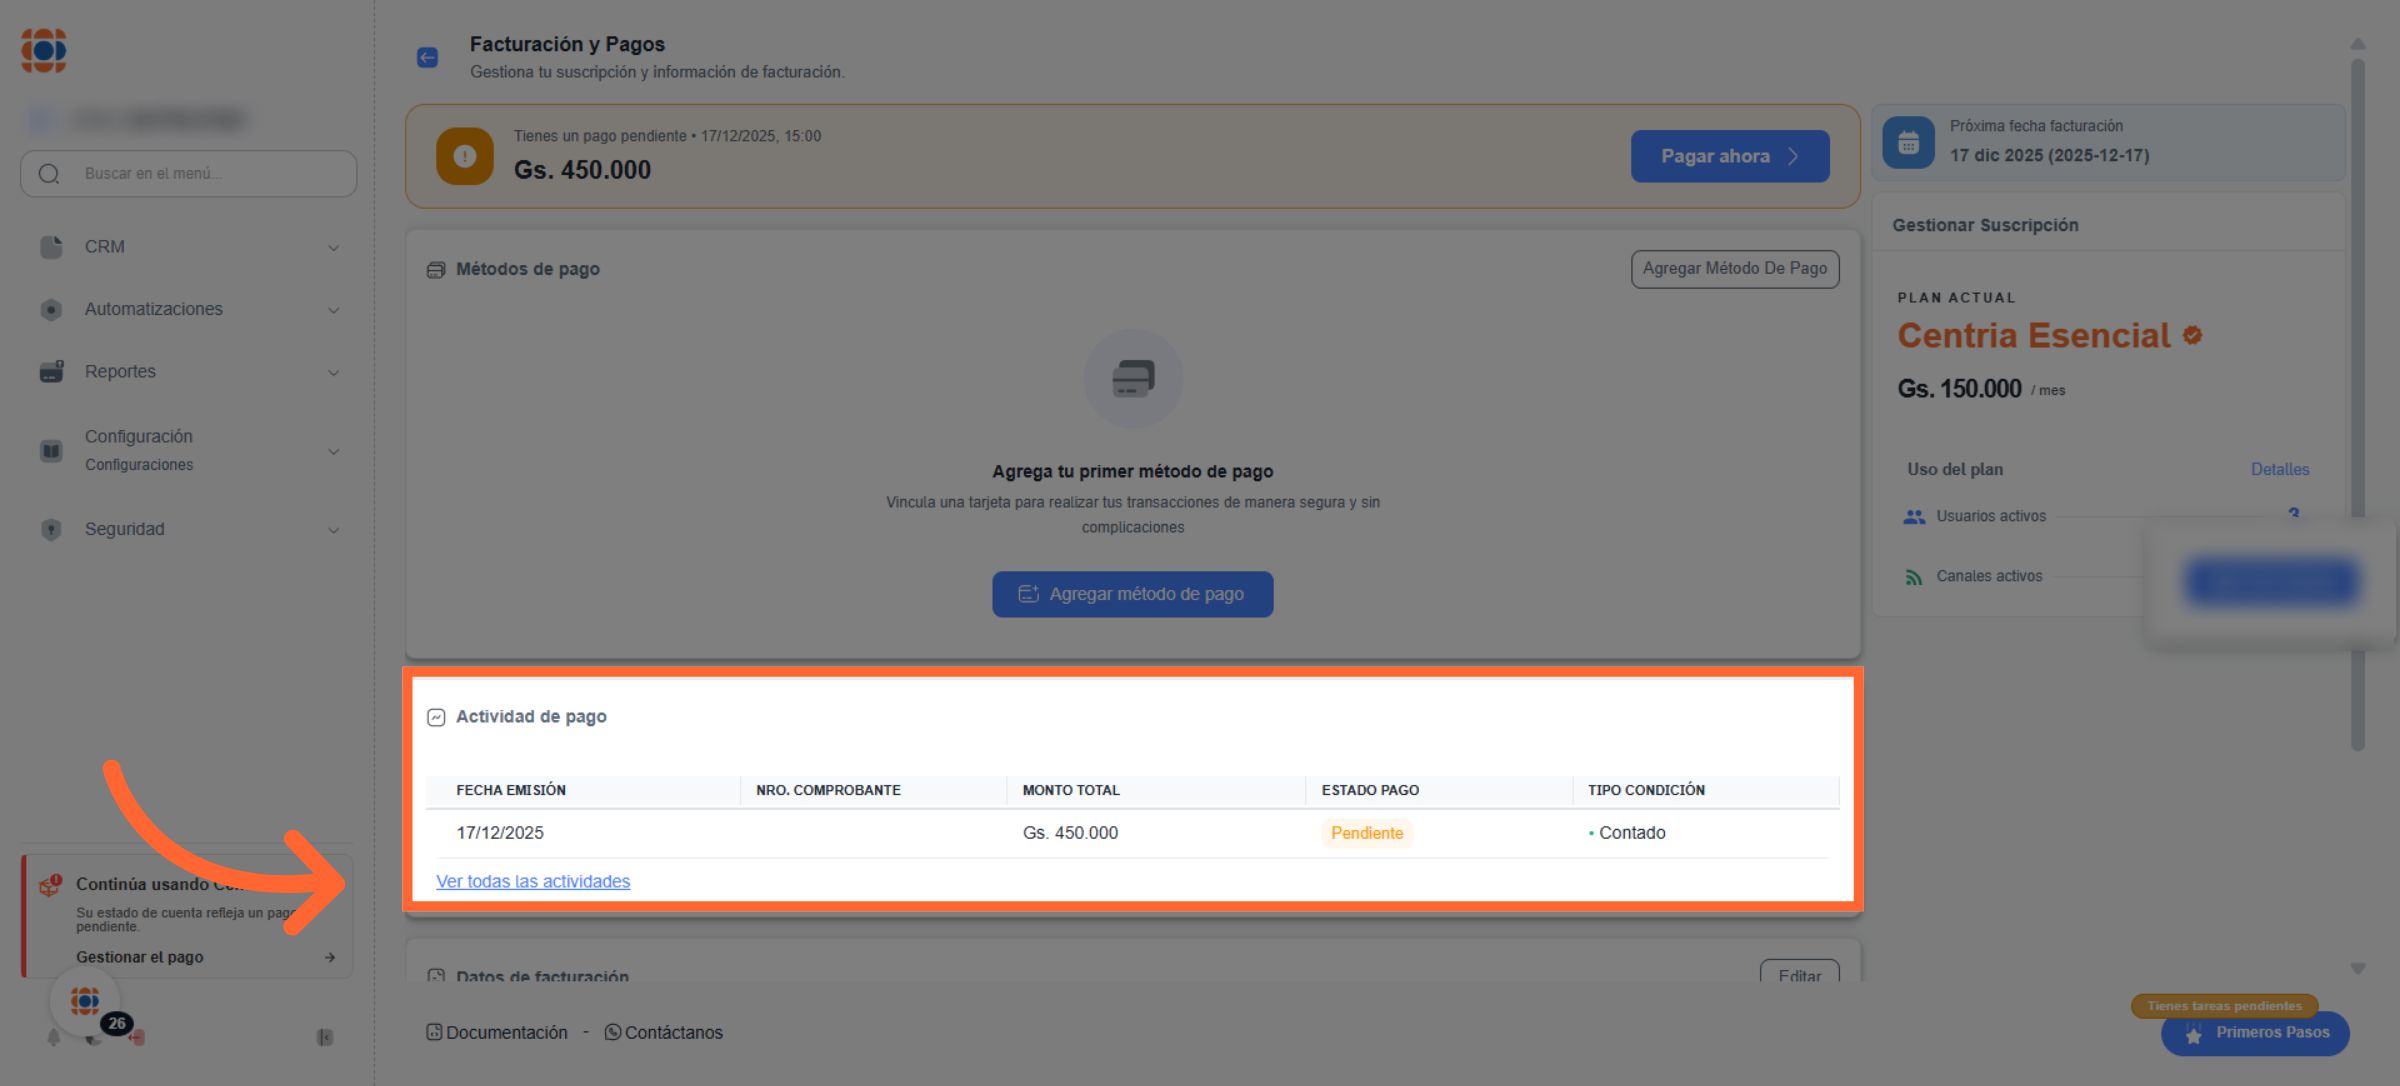Click the Seguridad shield icon
Screen dimensions: 2400x1086
pyautogui.click(x=51, y=530)
